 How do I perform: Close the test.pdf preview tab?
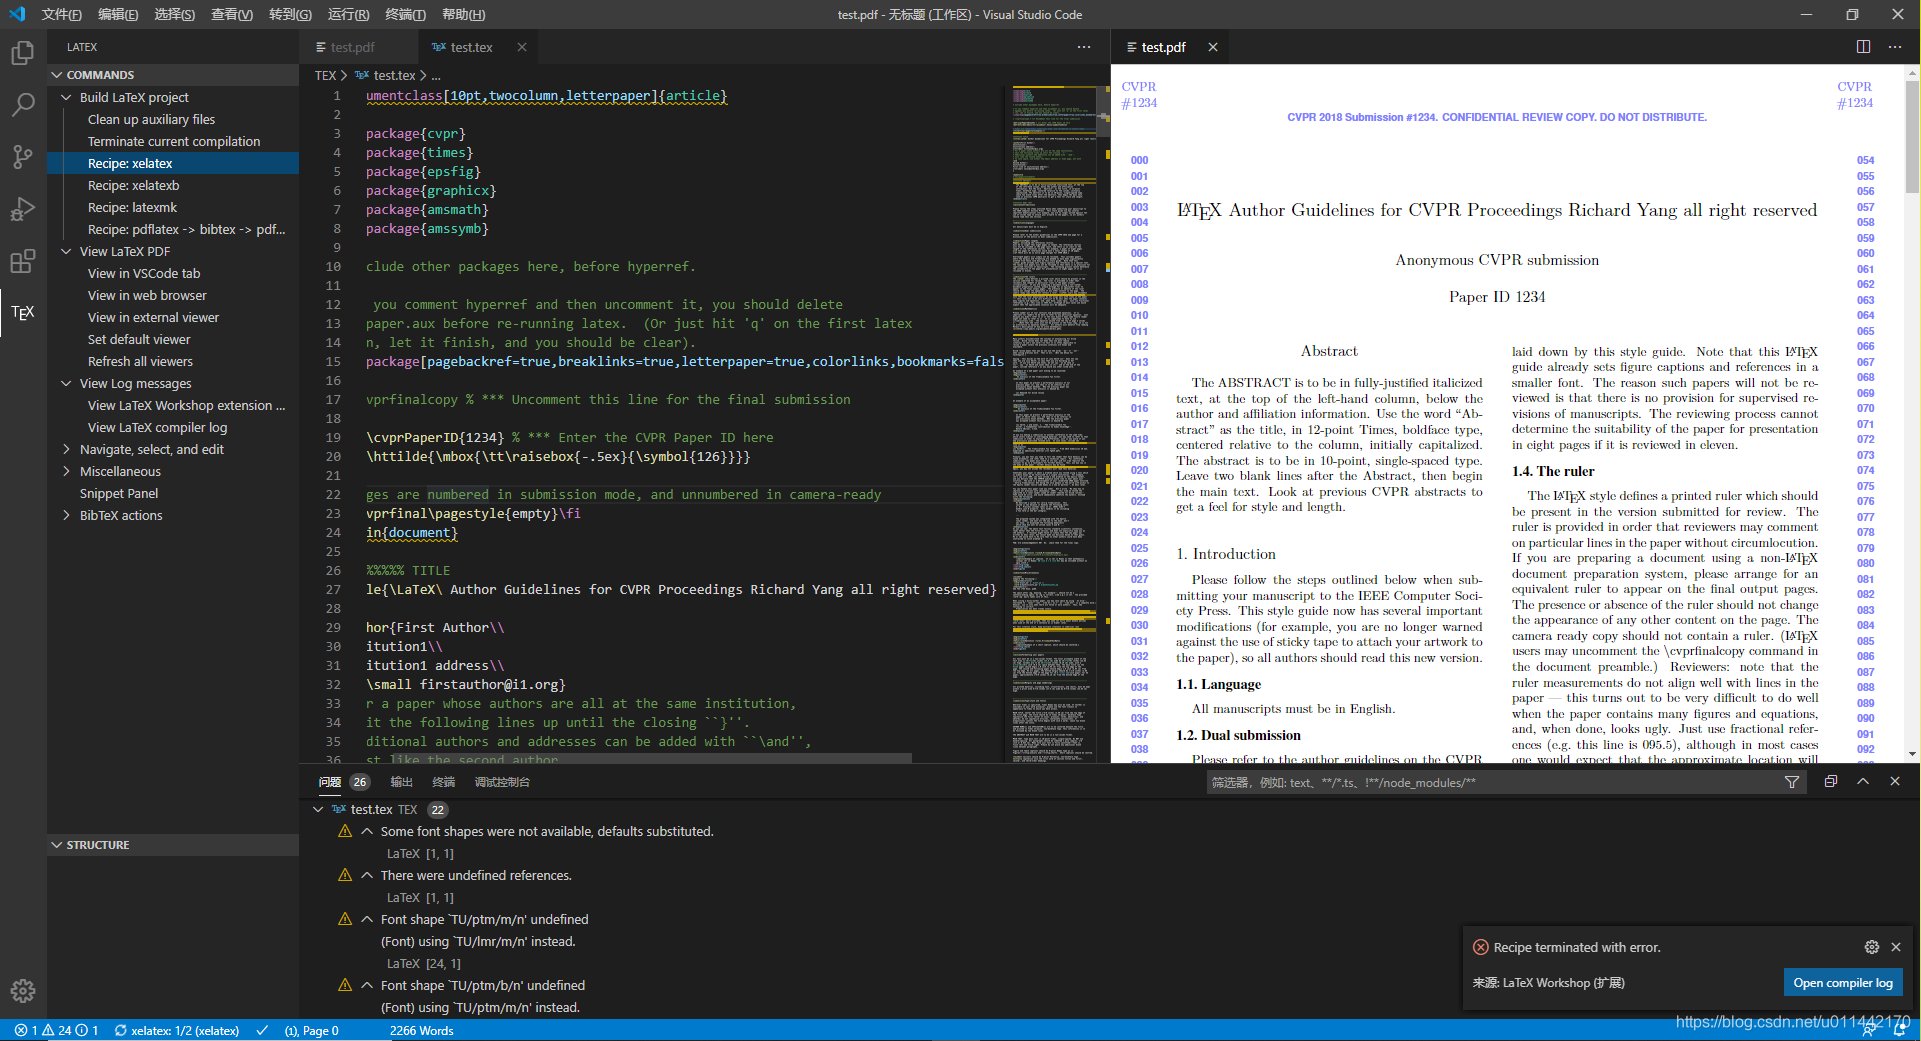[1213, 47]
